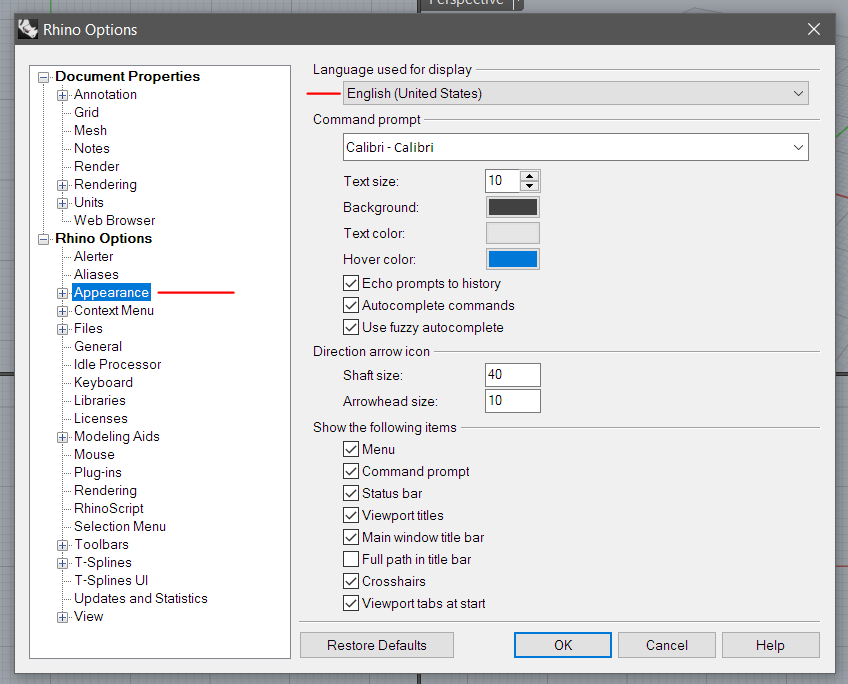Open the Calibri font dropdown

point(575,147)
